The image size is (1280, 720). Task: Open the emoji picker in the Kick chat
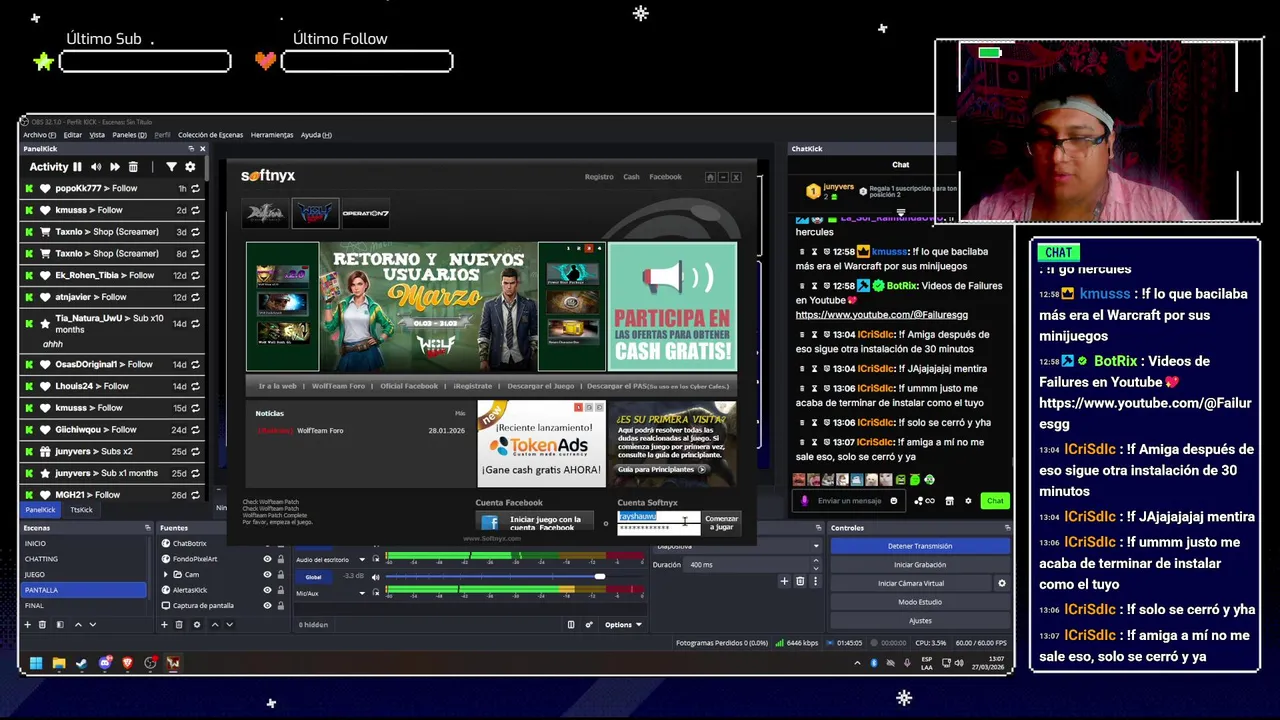[x=894, y=500]
